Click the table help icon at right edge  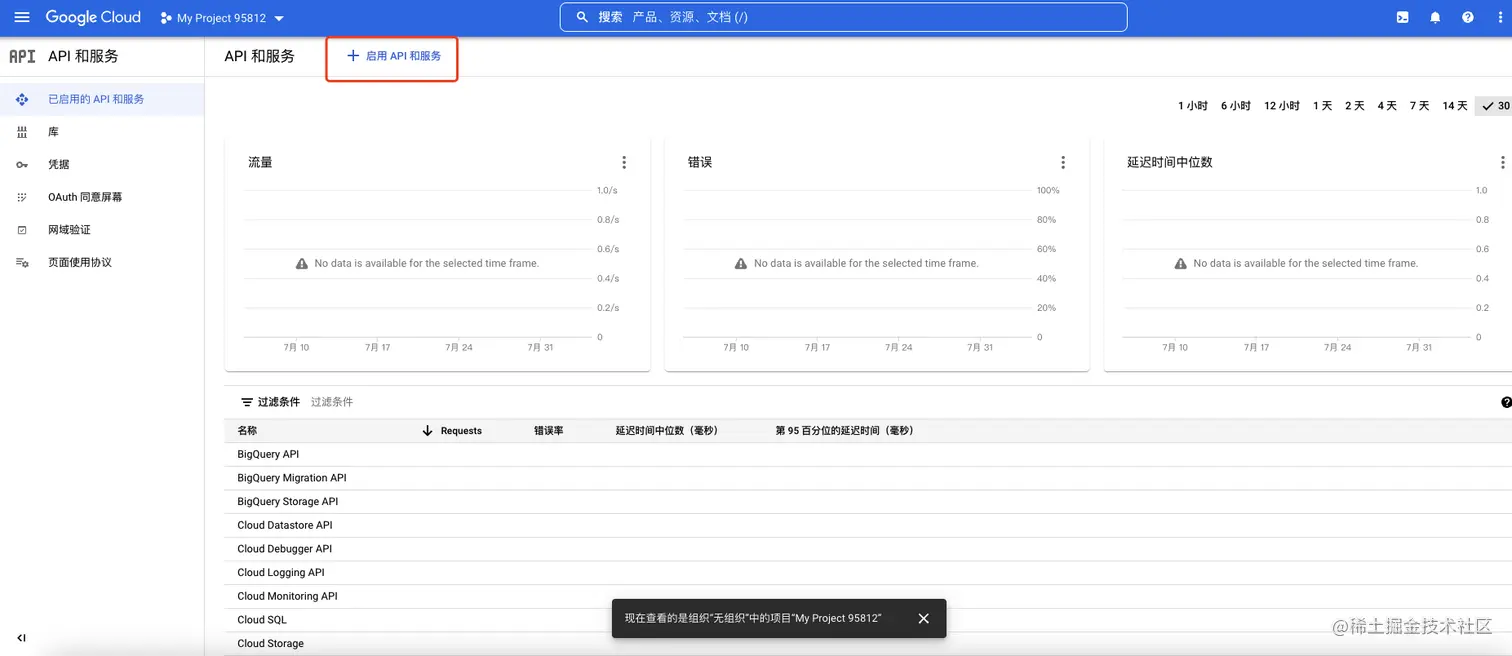pos(1506,402)
